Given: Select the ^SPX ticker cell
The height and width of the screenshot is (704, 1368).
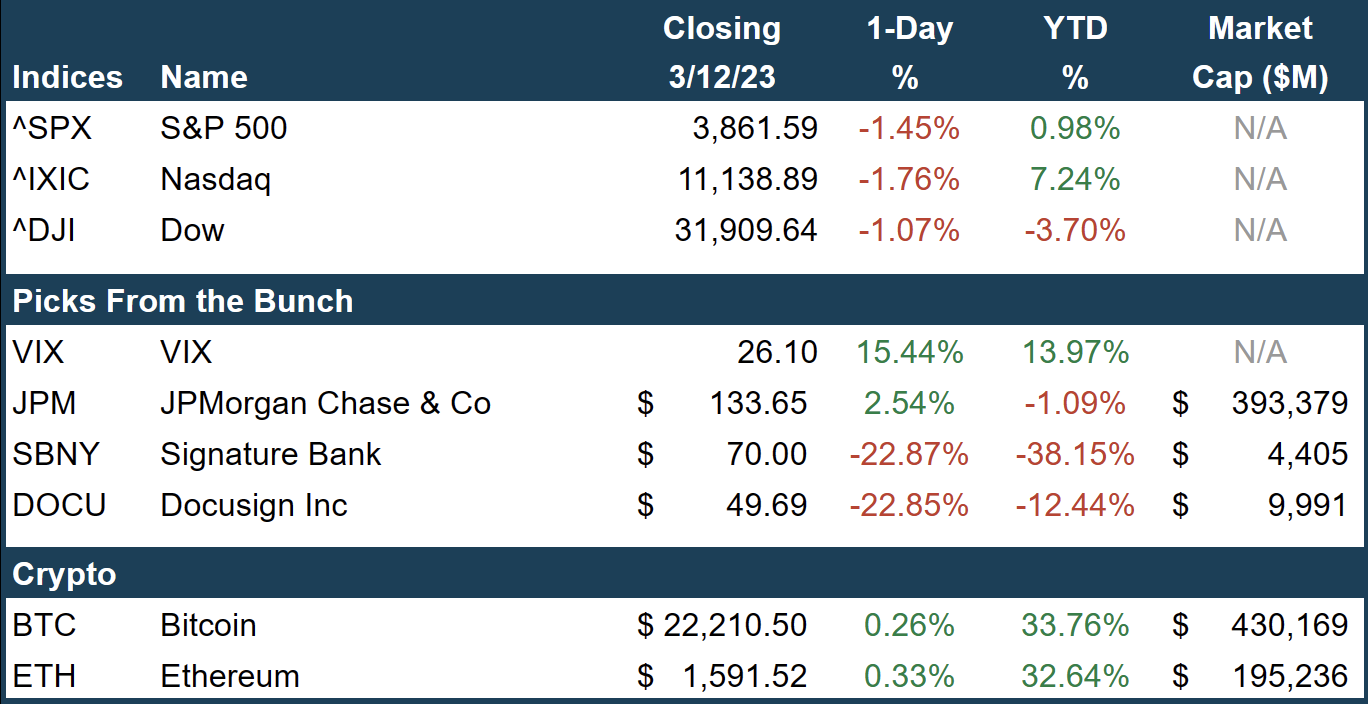Looking at the screenshot, I should pos(50,128).
